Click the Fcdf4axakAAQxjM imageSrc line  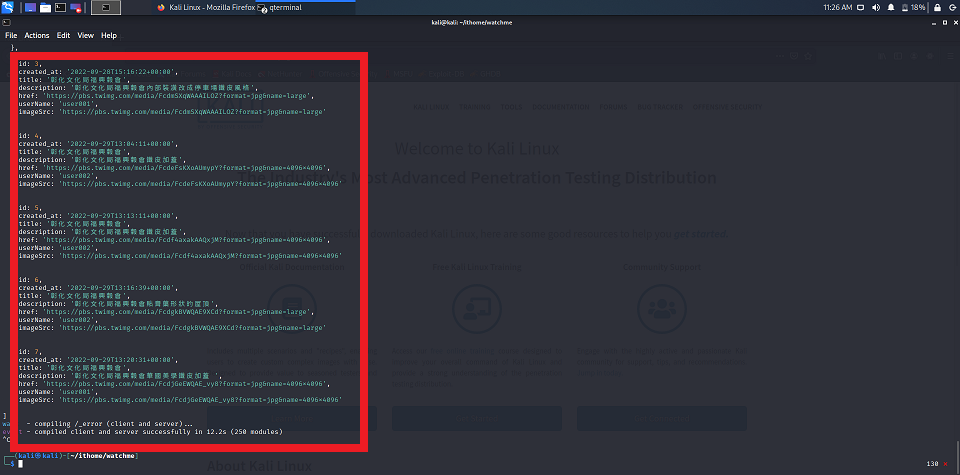(179, 255)
